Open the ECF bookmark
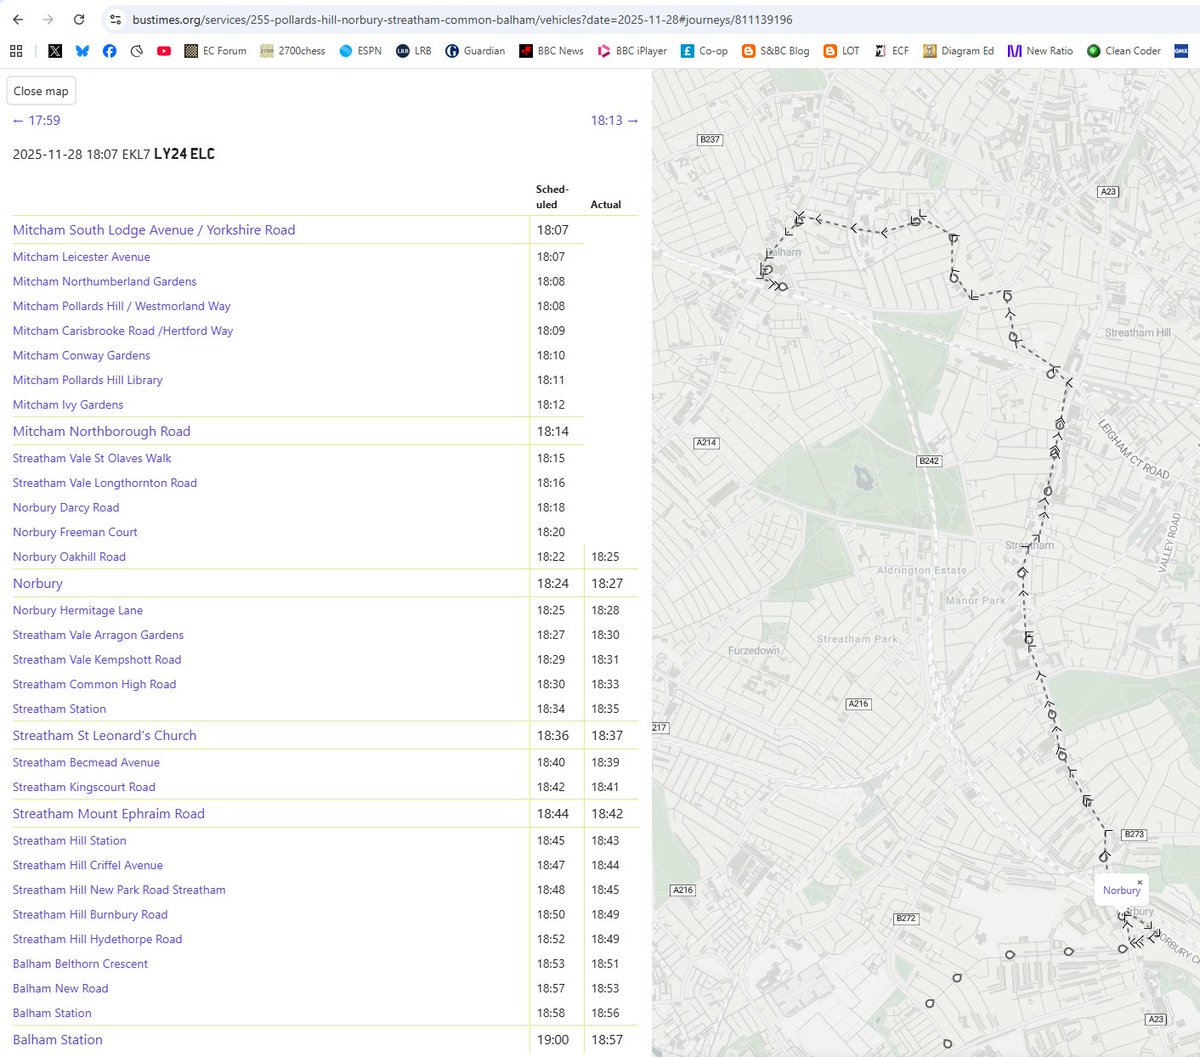 tap(892, 50)
